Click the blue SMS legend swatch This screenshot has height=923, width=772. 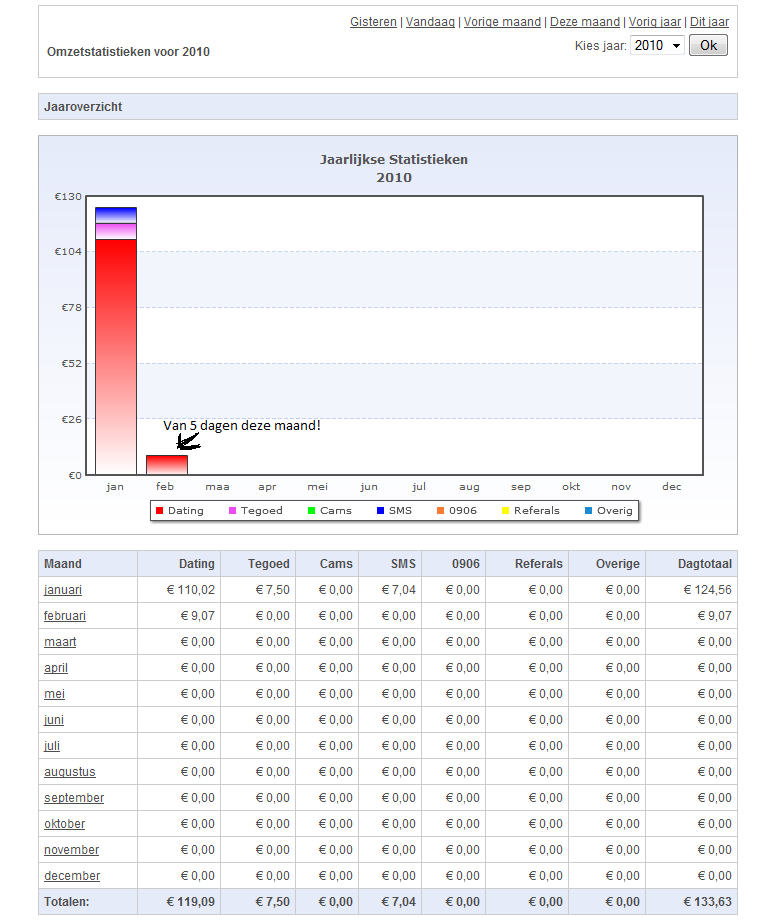pos(380,510)
